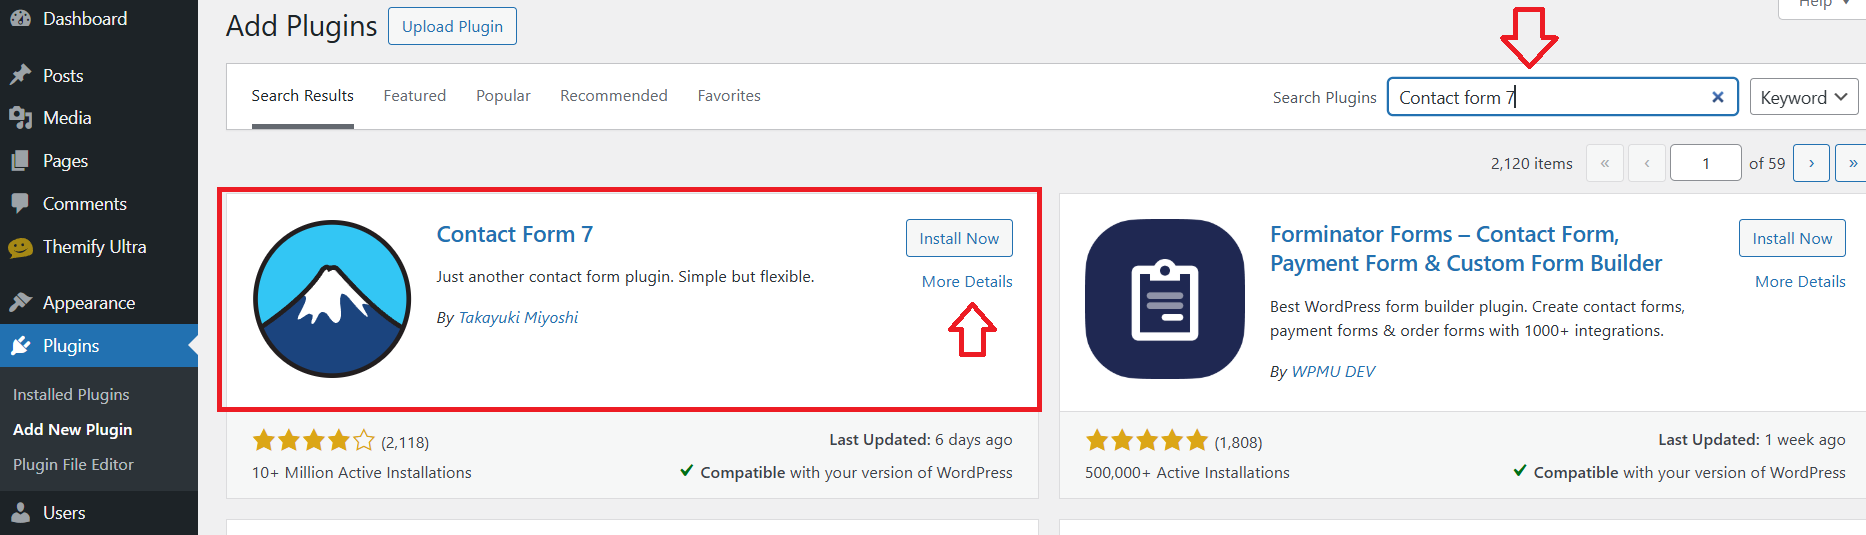Image resolution: width=1866 pixels, height=535 pixels.
Task: Click the Dashboard gauge icon
Action: (x=20, y=18)
